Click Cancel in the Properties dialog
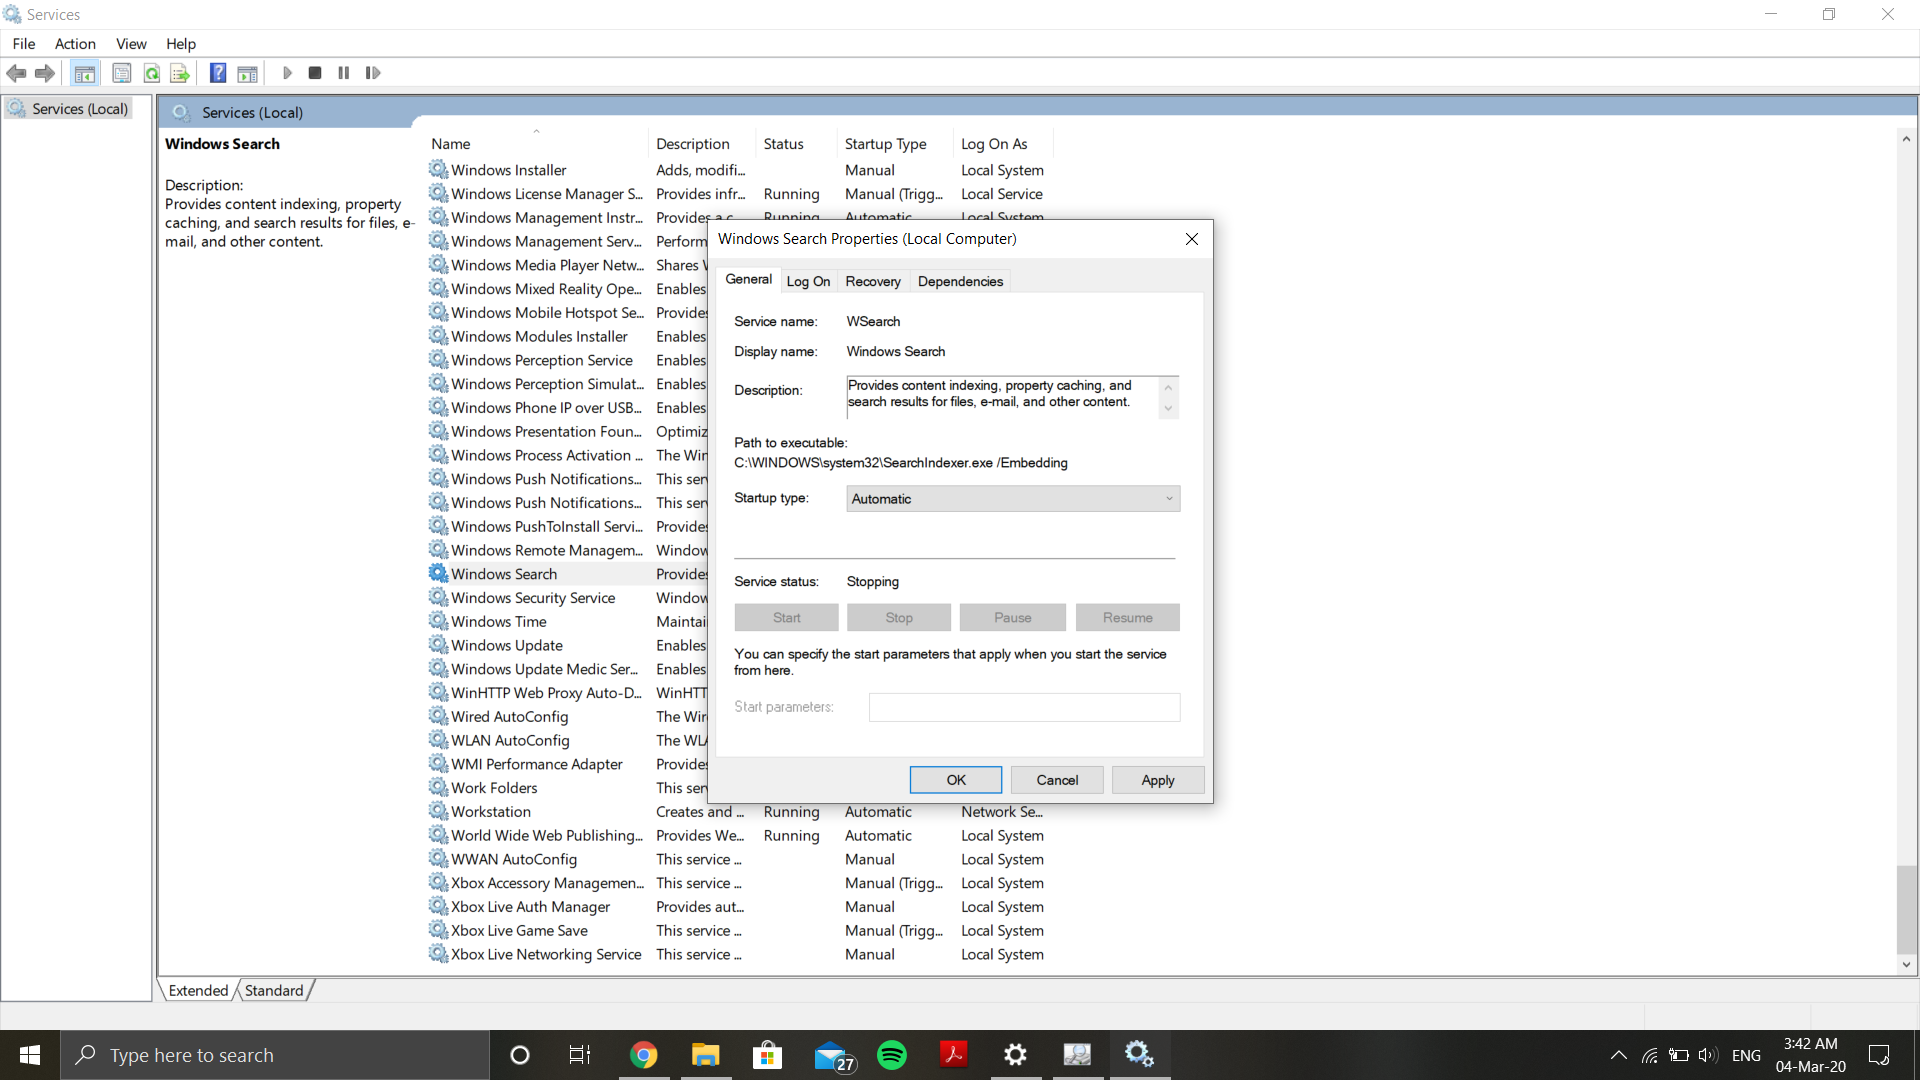Screen dimensions: 1920x1080 [x=1057, y=780]
